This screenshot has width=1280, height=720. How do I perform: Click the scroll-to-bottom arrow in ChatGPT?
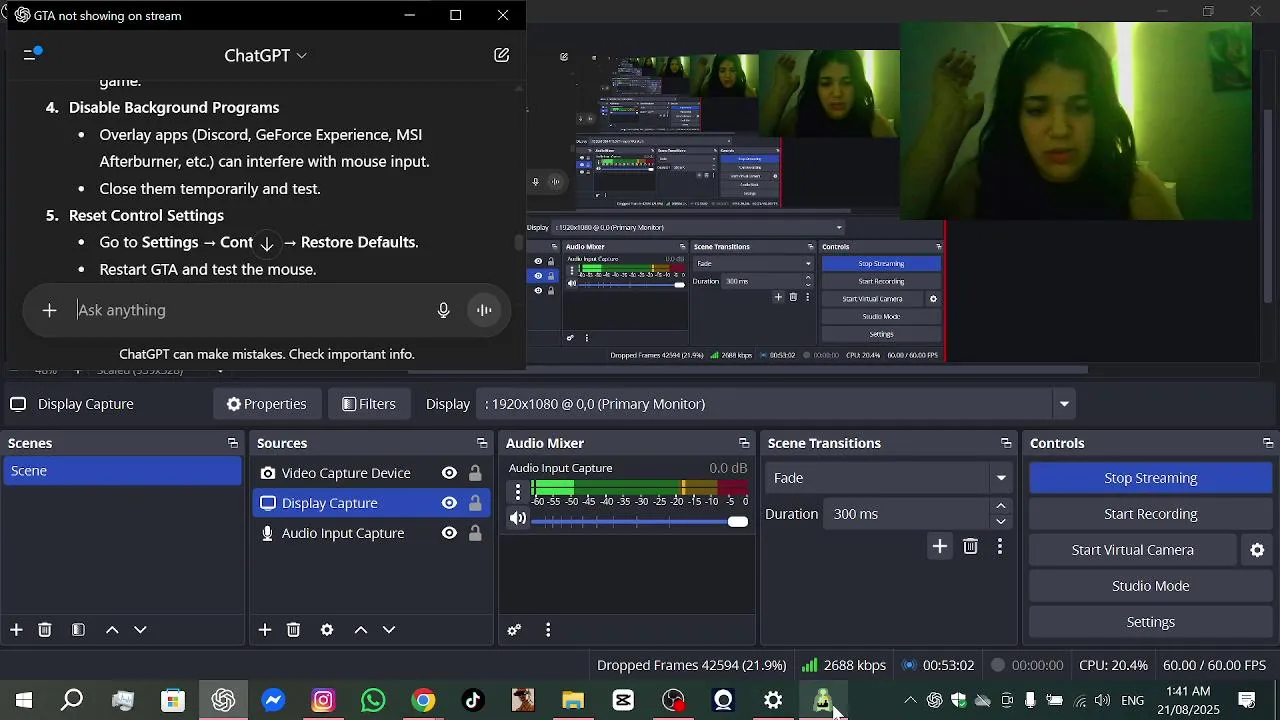click(x=267, y=243)
